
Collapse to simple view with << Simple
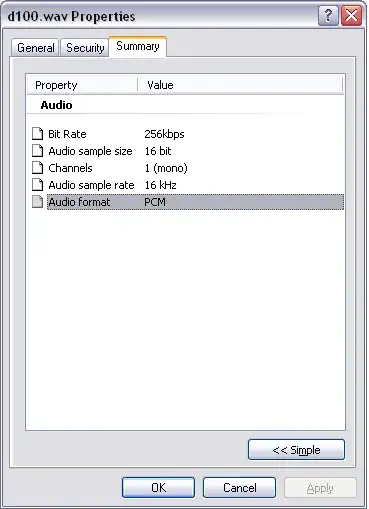pos(296,450)
